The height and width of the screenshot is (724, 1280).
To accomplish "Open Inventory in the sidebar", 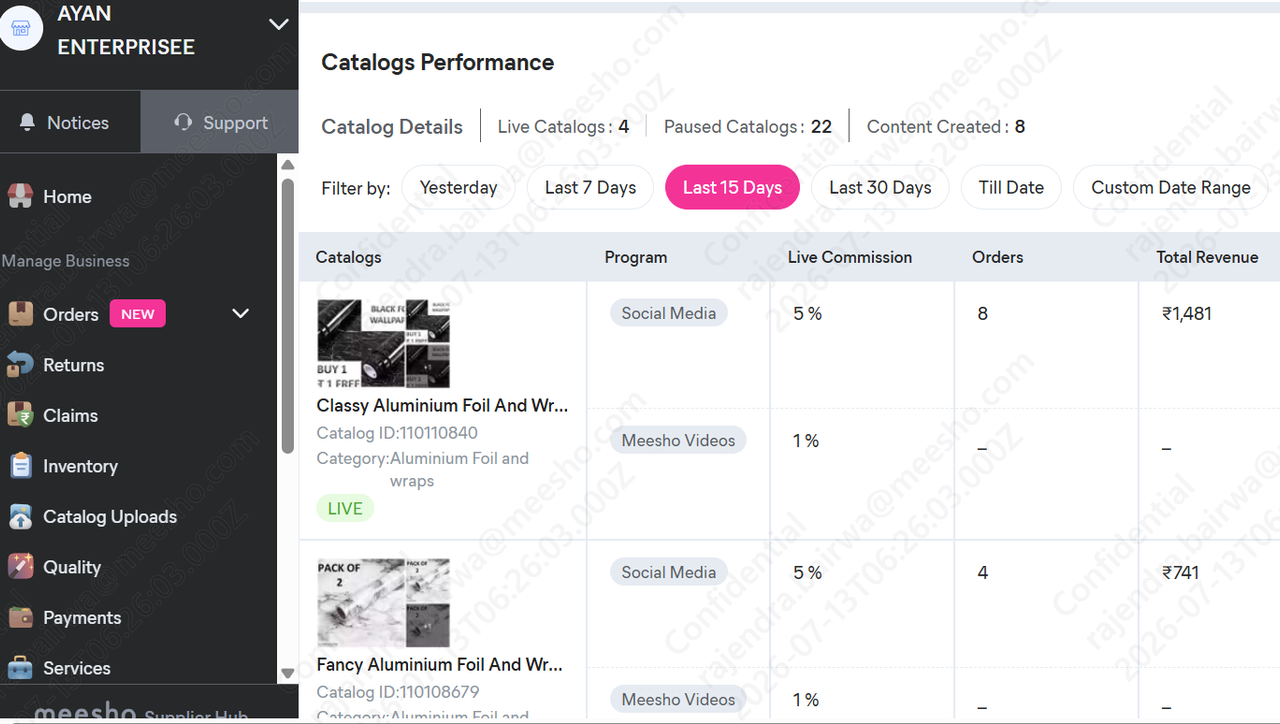I will [x=80, y=466].
